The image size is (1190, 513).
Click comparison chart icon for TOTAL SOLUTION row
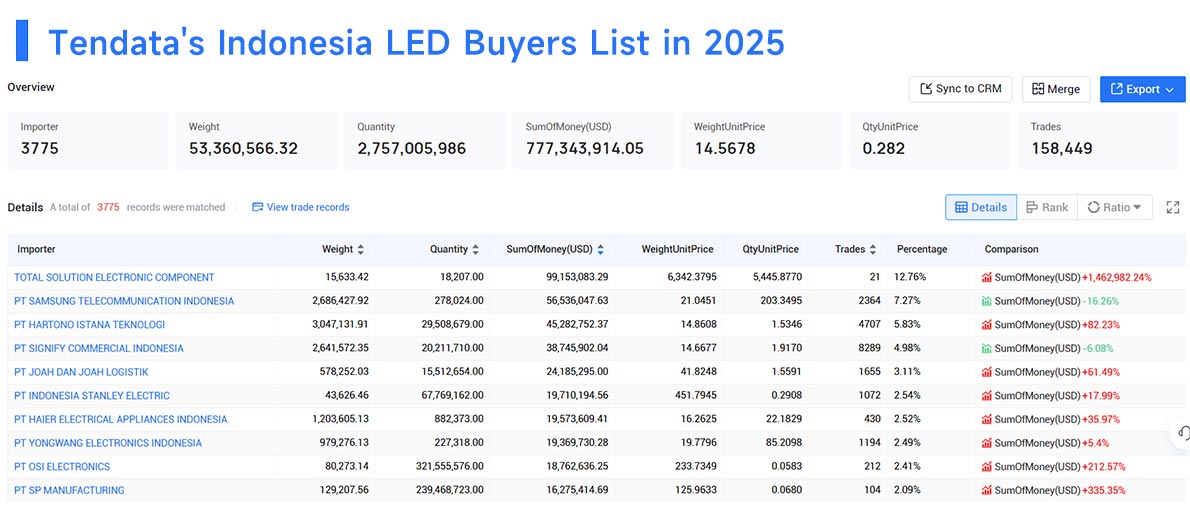[987, 278]
